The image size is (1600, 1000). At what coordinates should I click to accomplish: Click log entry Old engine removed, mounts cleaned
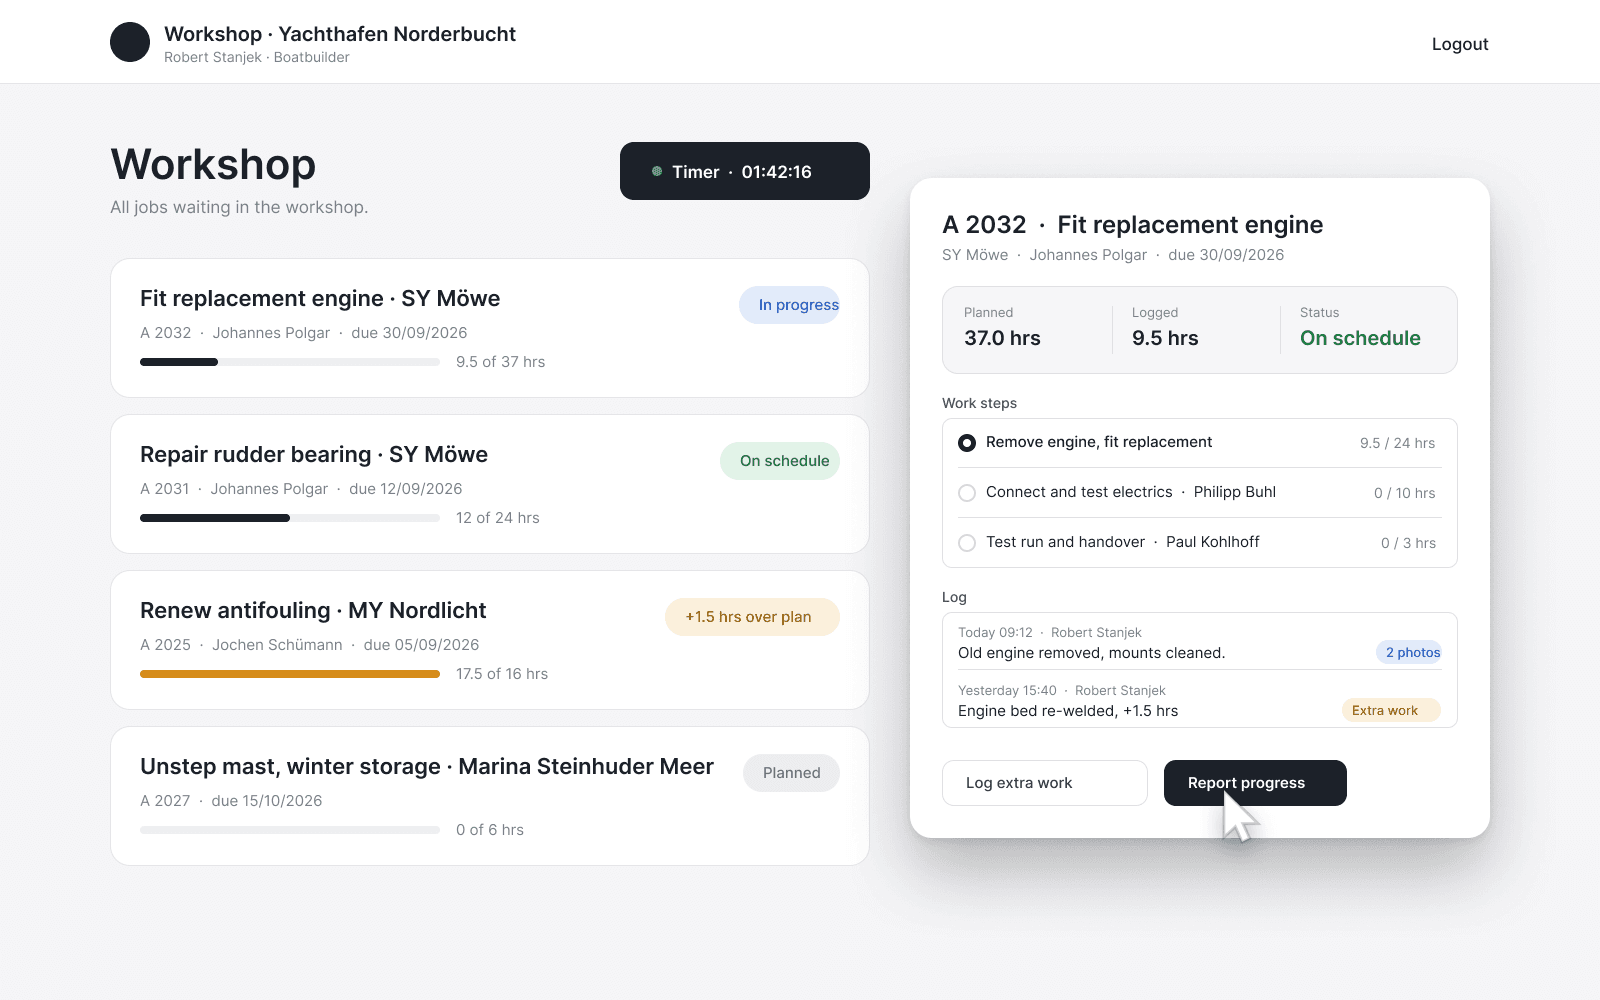[1091, 653]
